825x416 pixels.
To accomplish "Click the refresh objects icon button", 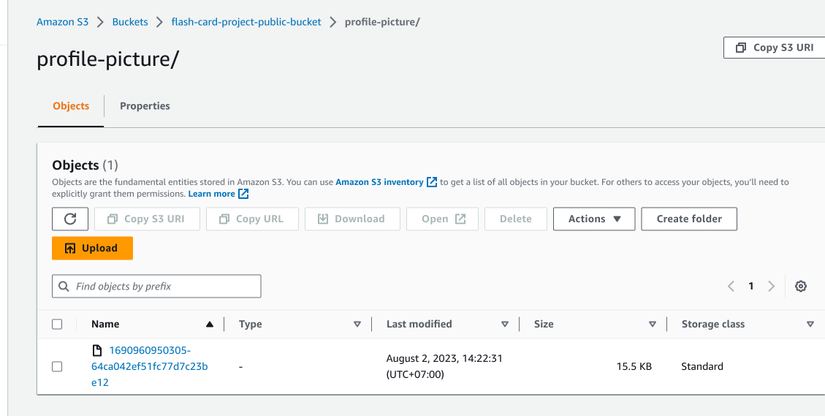I will click(70, 219).
